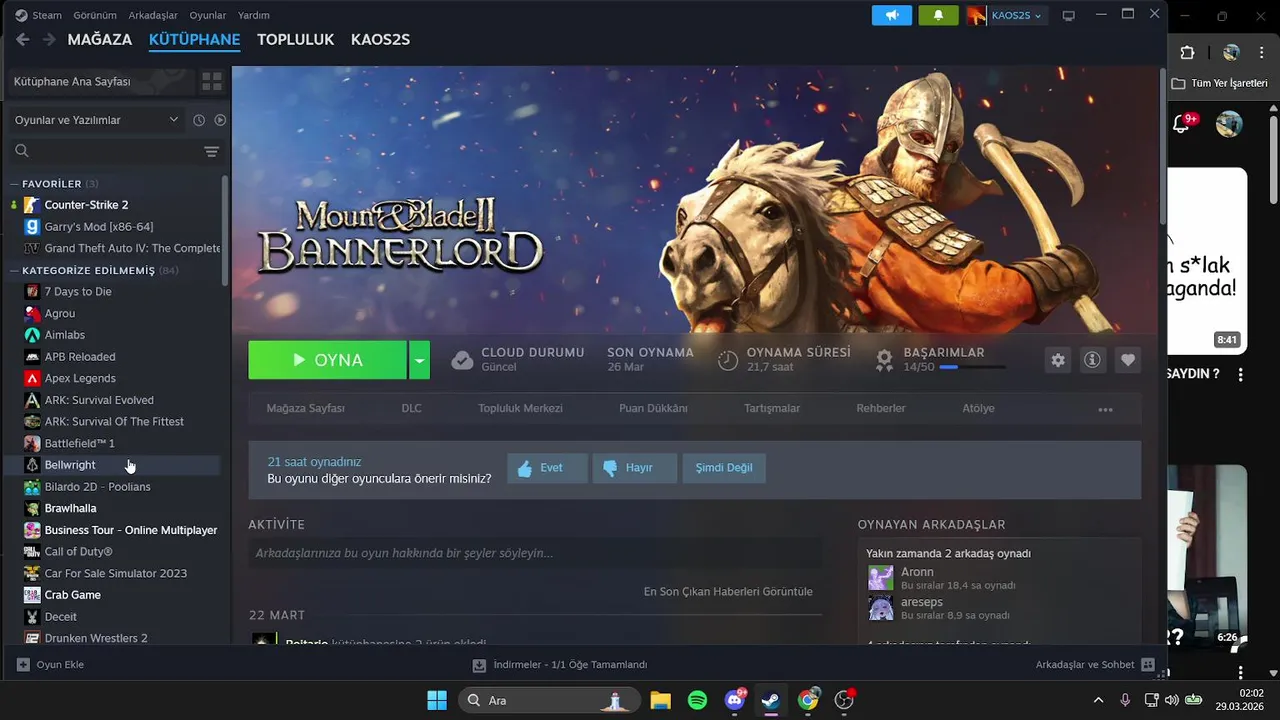Switch to the MAĞAZA tab
The height and width of the screenshot is (720, 1280).
point(100,40)
